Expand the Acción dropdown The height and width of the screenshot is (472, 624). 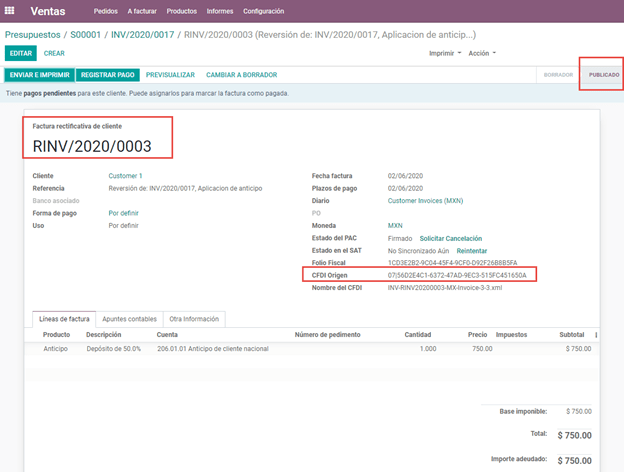pos(481,53)
